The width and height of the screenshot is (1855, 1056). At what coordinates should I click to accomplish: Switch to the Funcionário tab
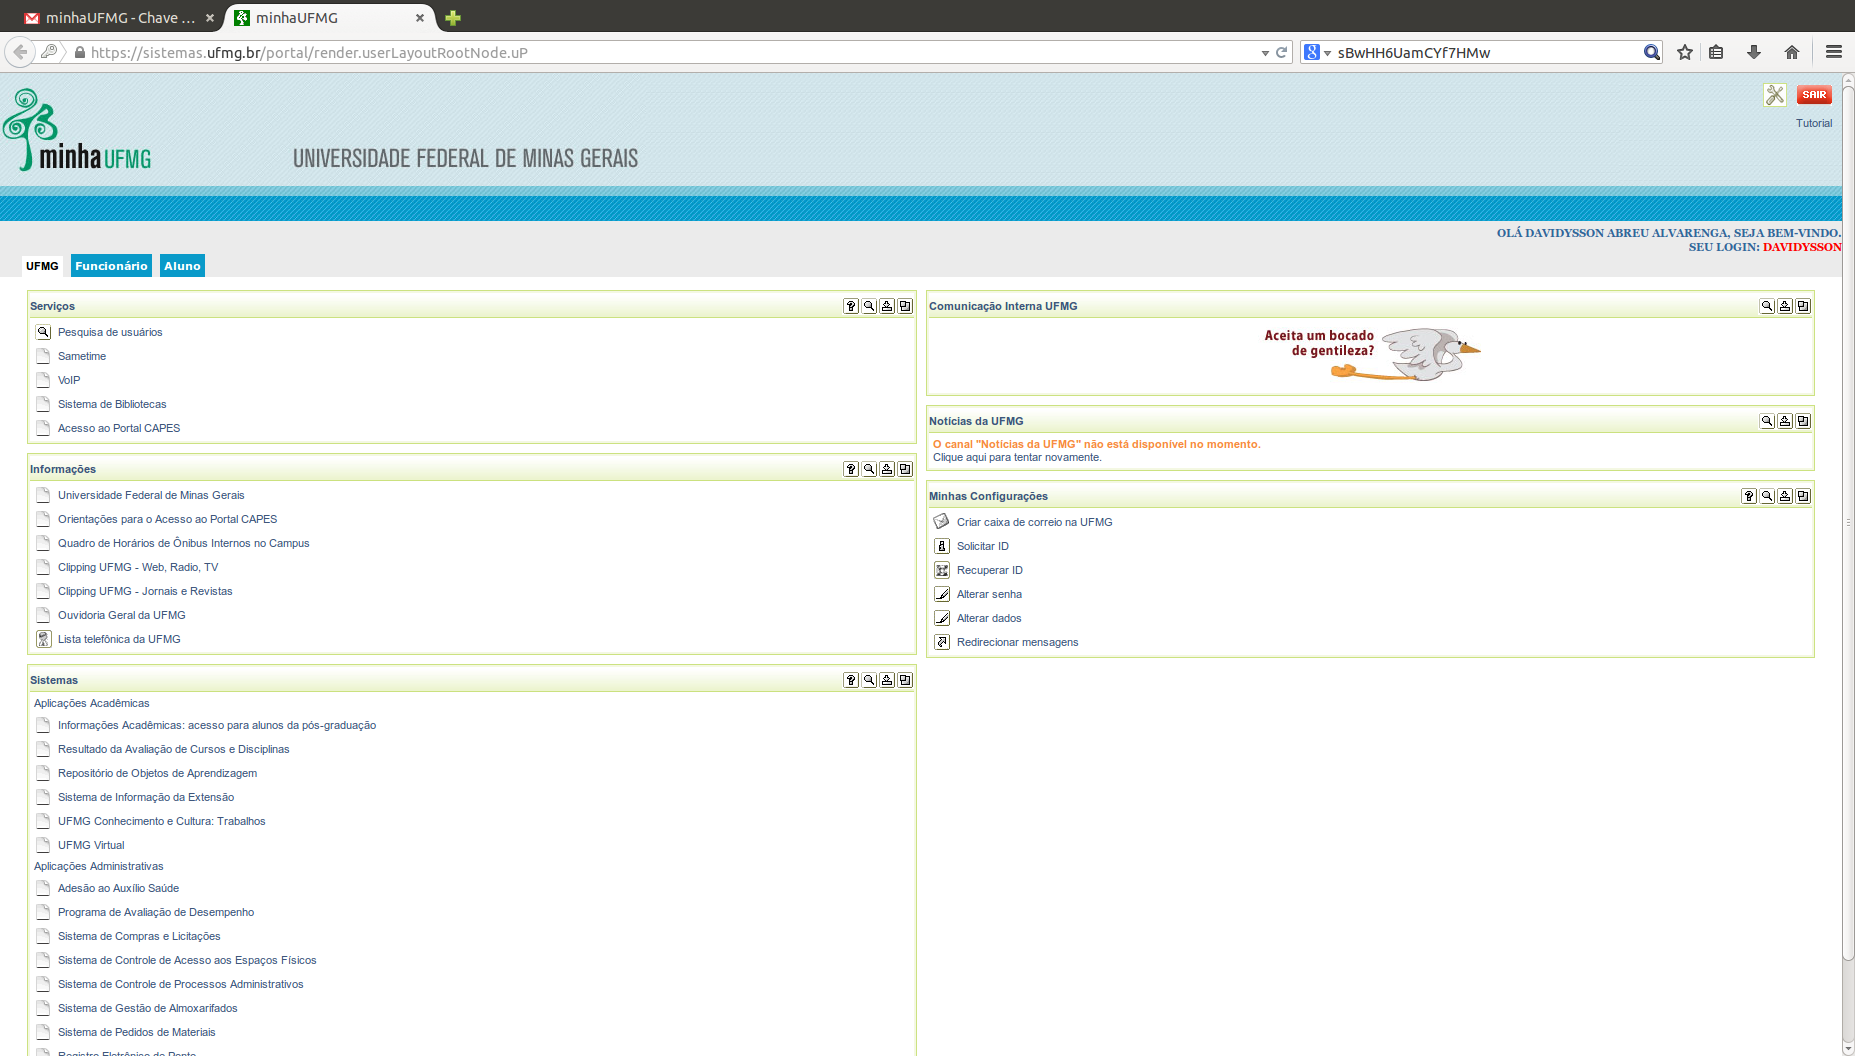pyautogui.click(x=111, y=266)
